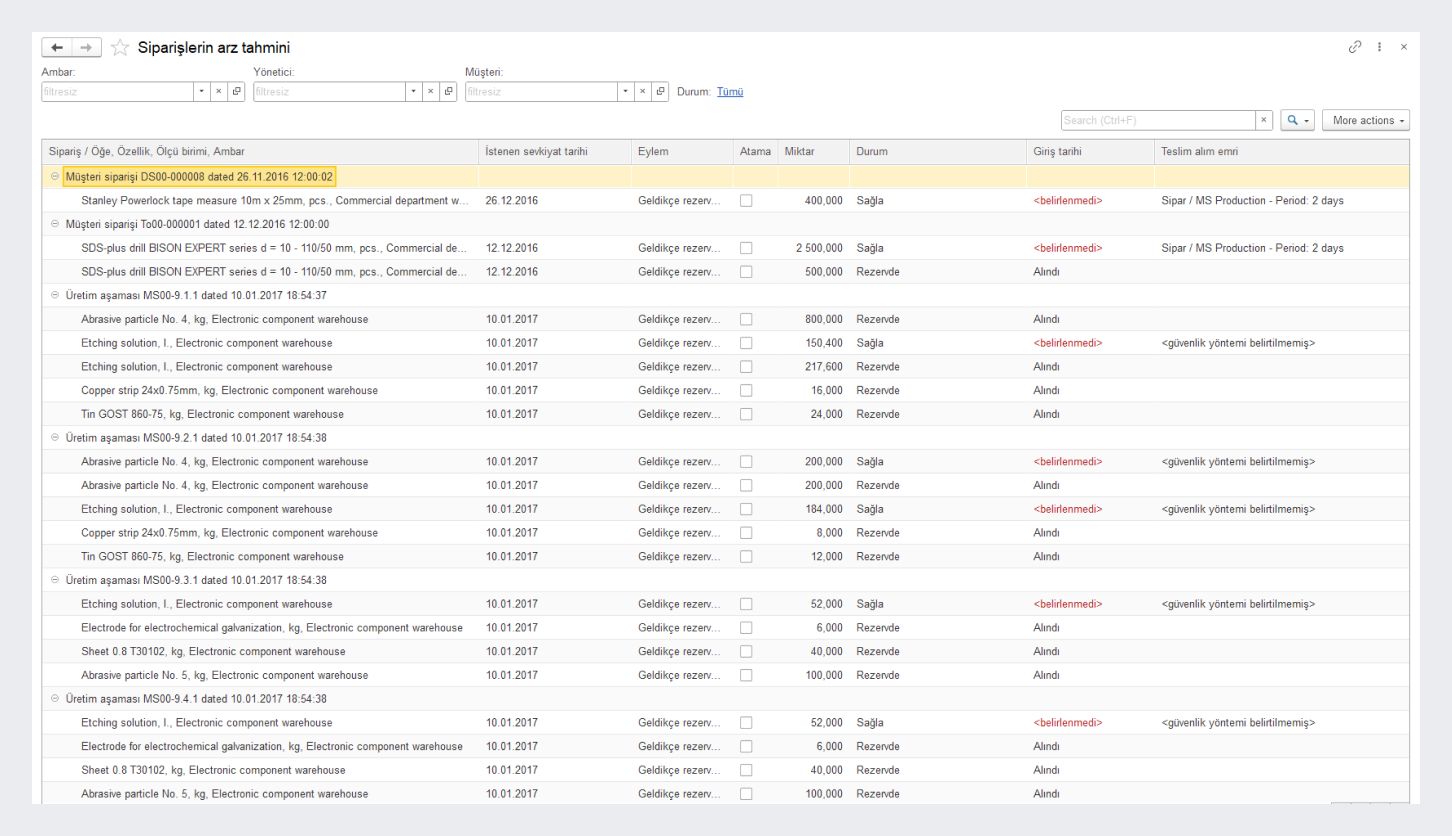Open the Ambar filter dropdown arrow
This screenshot has width=1452, height=836.
(202, 92)
